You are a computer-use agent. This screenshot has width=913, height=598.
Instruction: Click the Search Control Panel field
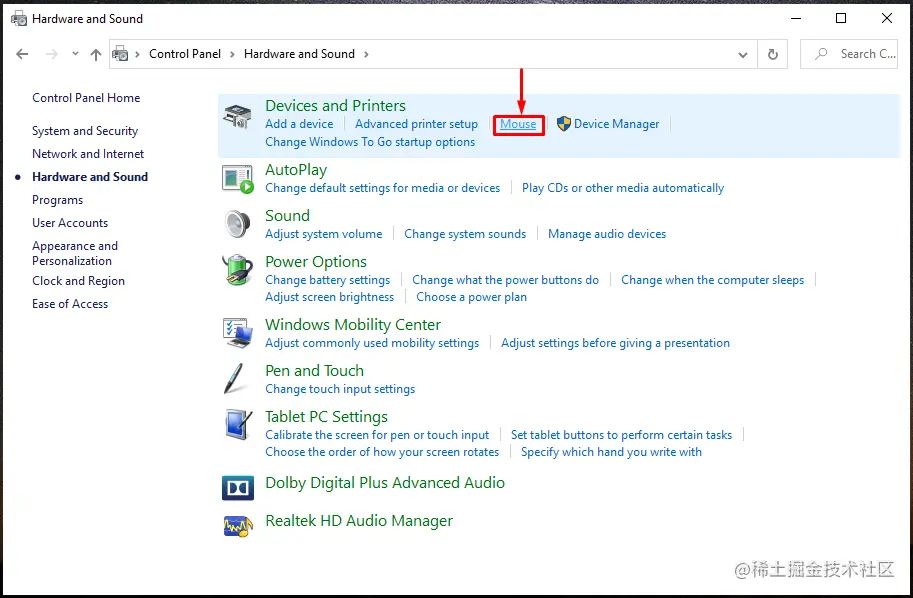(x=849, y=54)
